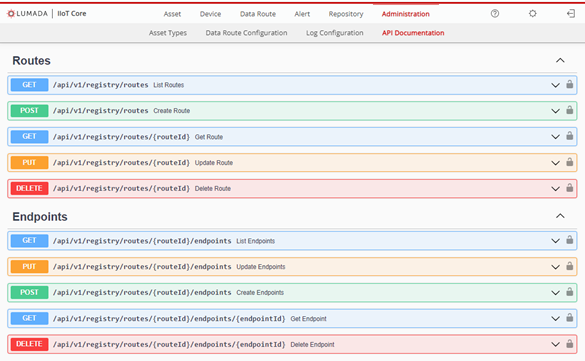
Task: Open the Data Route menu
Action: point(258,14)
